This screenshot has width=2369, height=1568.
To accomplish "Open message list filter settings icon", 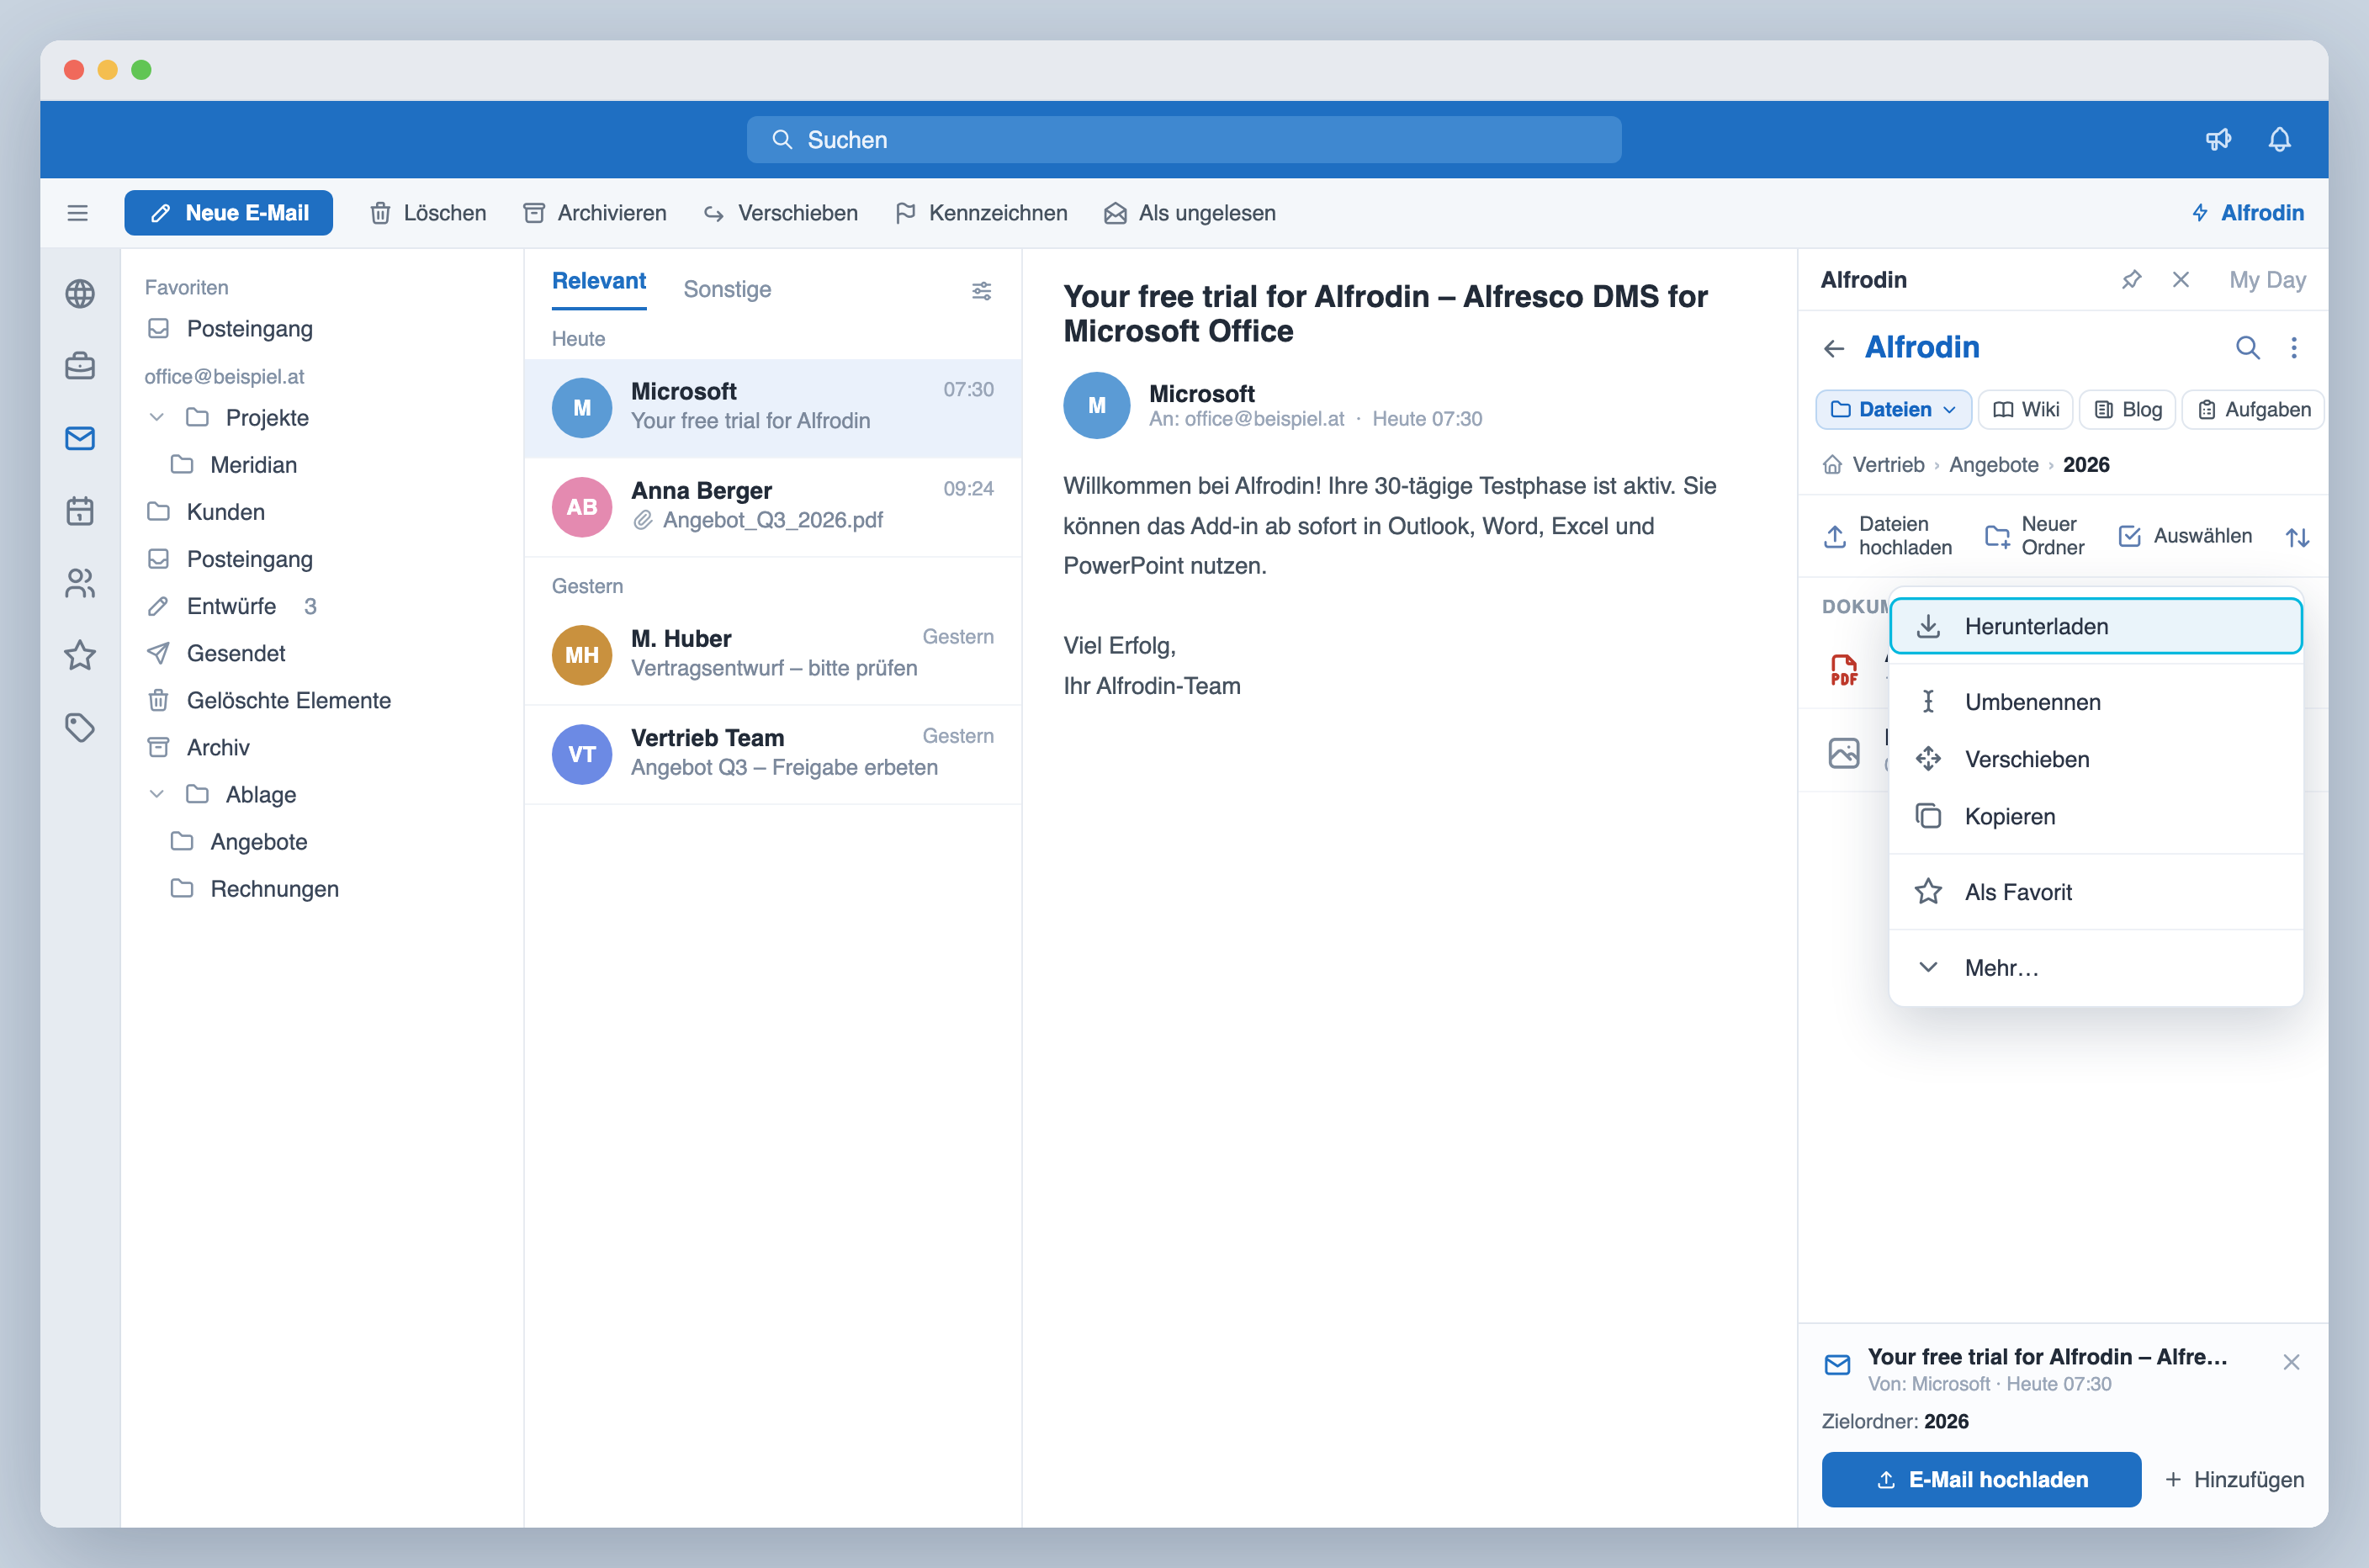I will tap(981, 290).
